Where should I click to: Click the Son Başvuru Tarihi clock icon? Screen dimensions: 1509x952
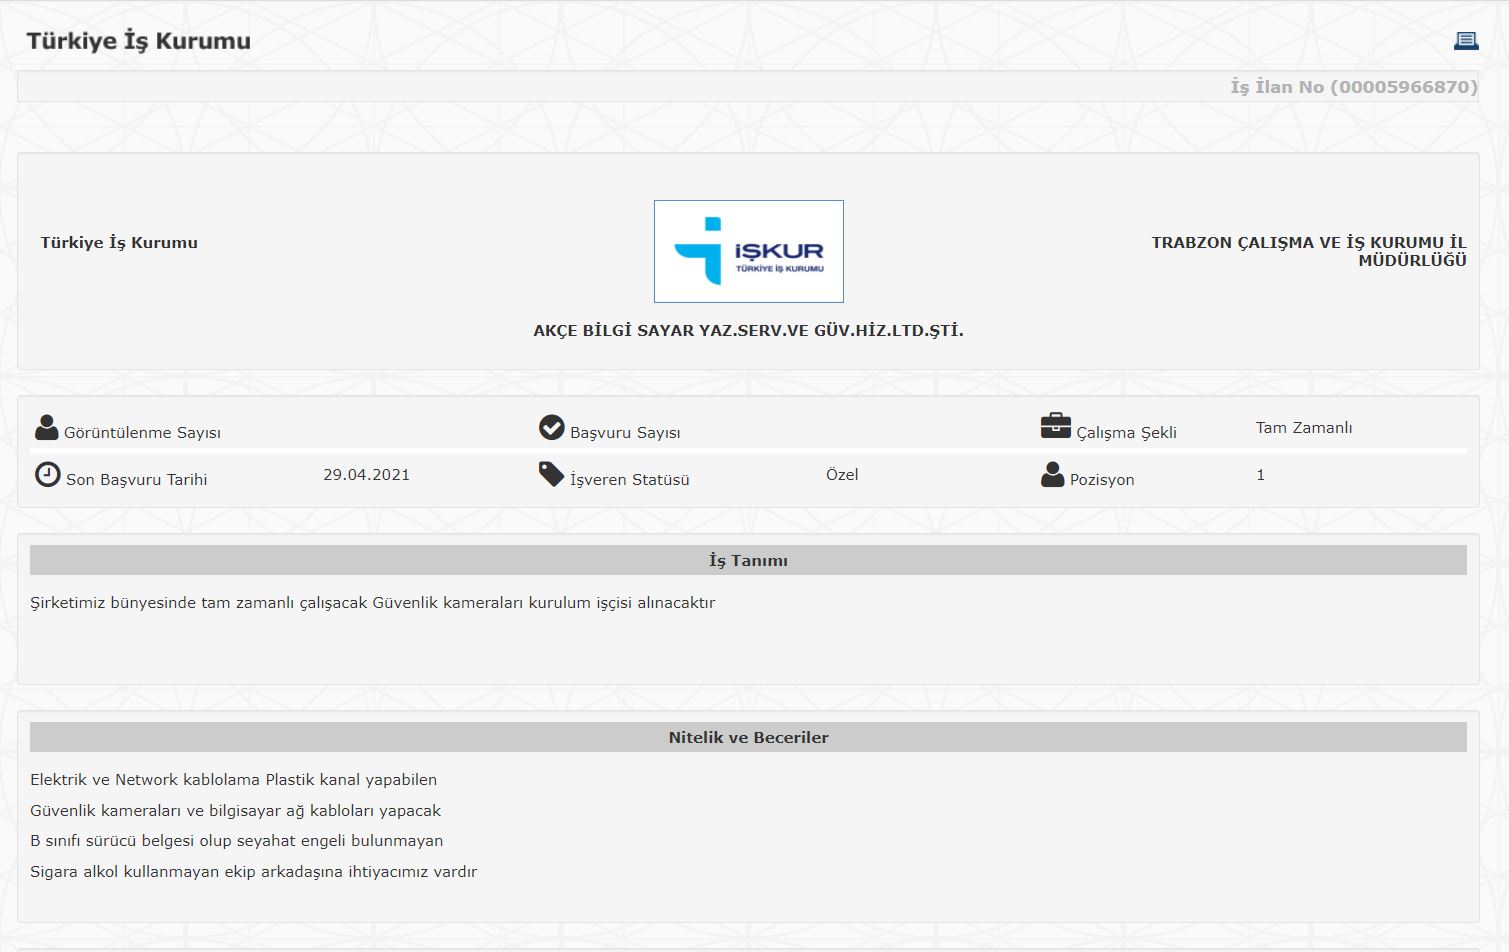coord(47,474)
